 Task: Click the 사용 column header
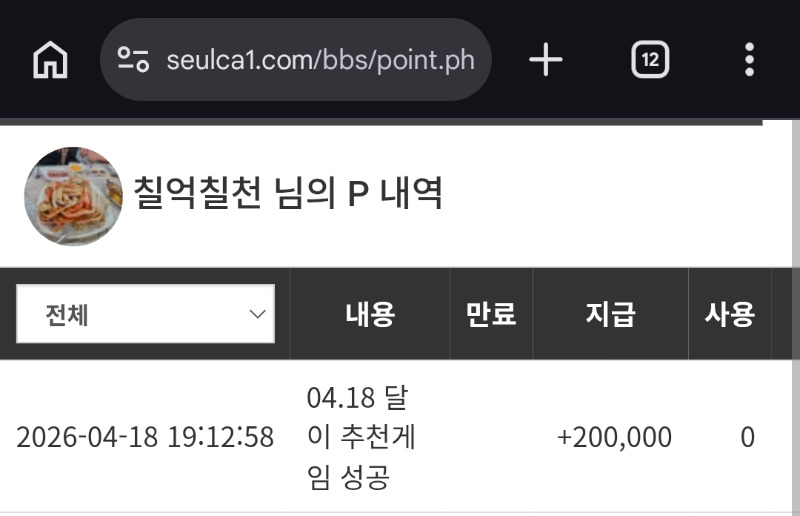pyautogui.click(x=729, y=315)
